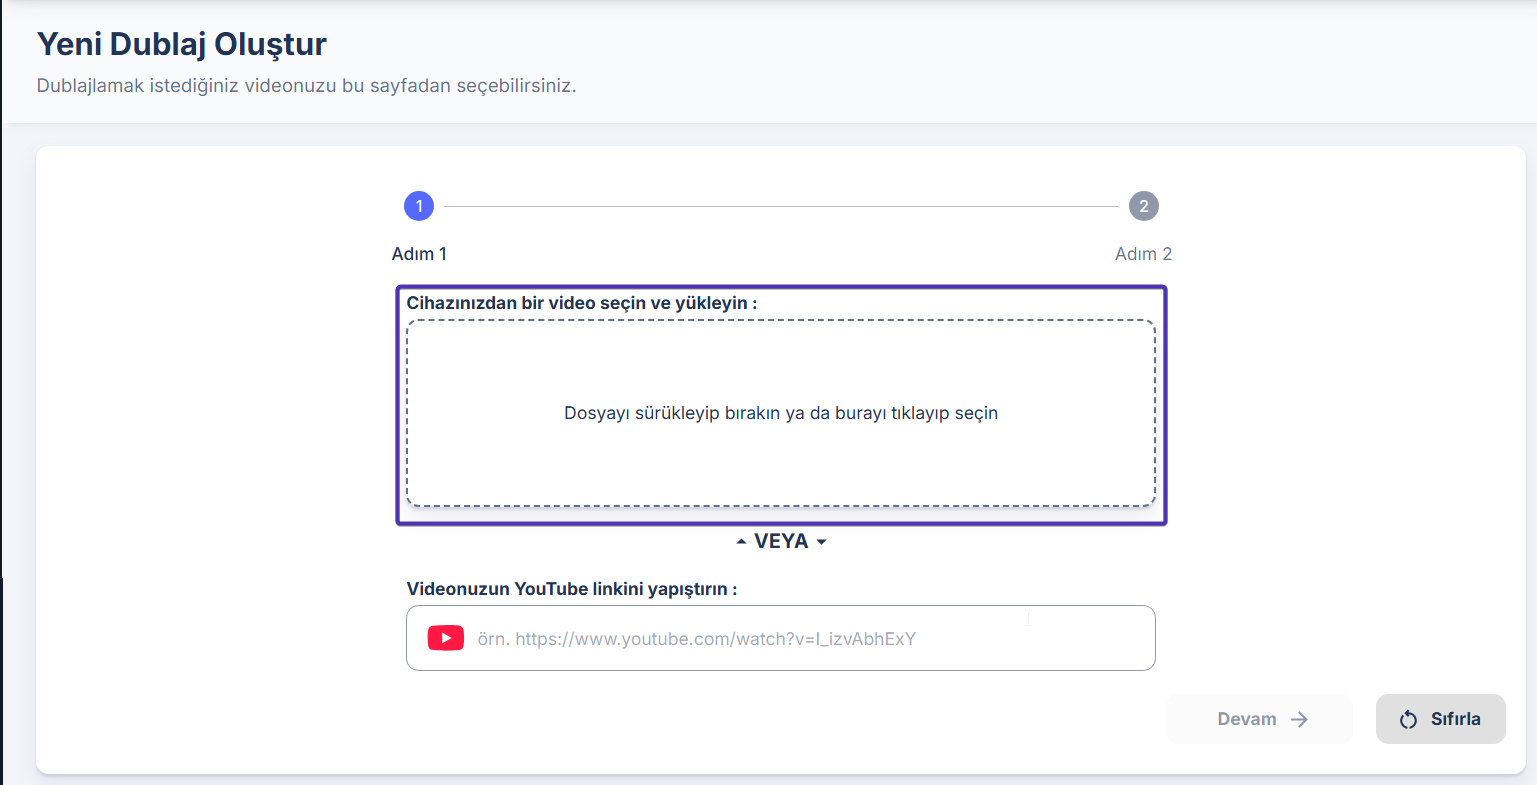The image size is (1537, 785).
Task: Select the gray step 2 circle
Action: pos(1143,206)
